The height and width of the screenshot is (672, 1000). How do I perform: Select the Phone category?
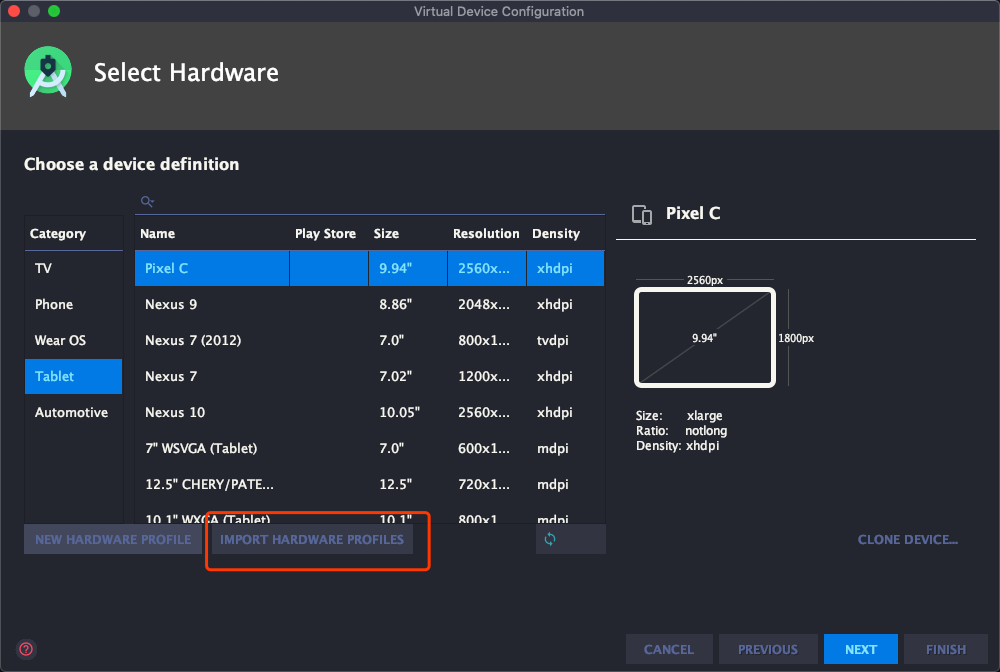73,304
